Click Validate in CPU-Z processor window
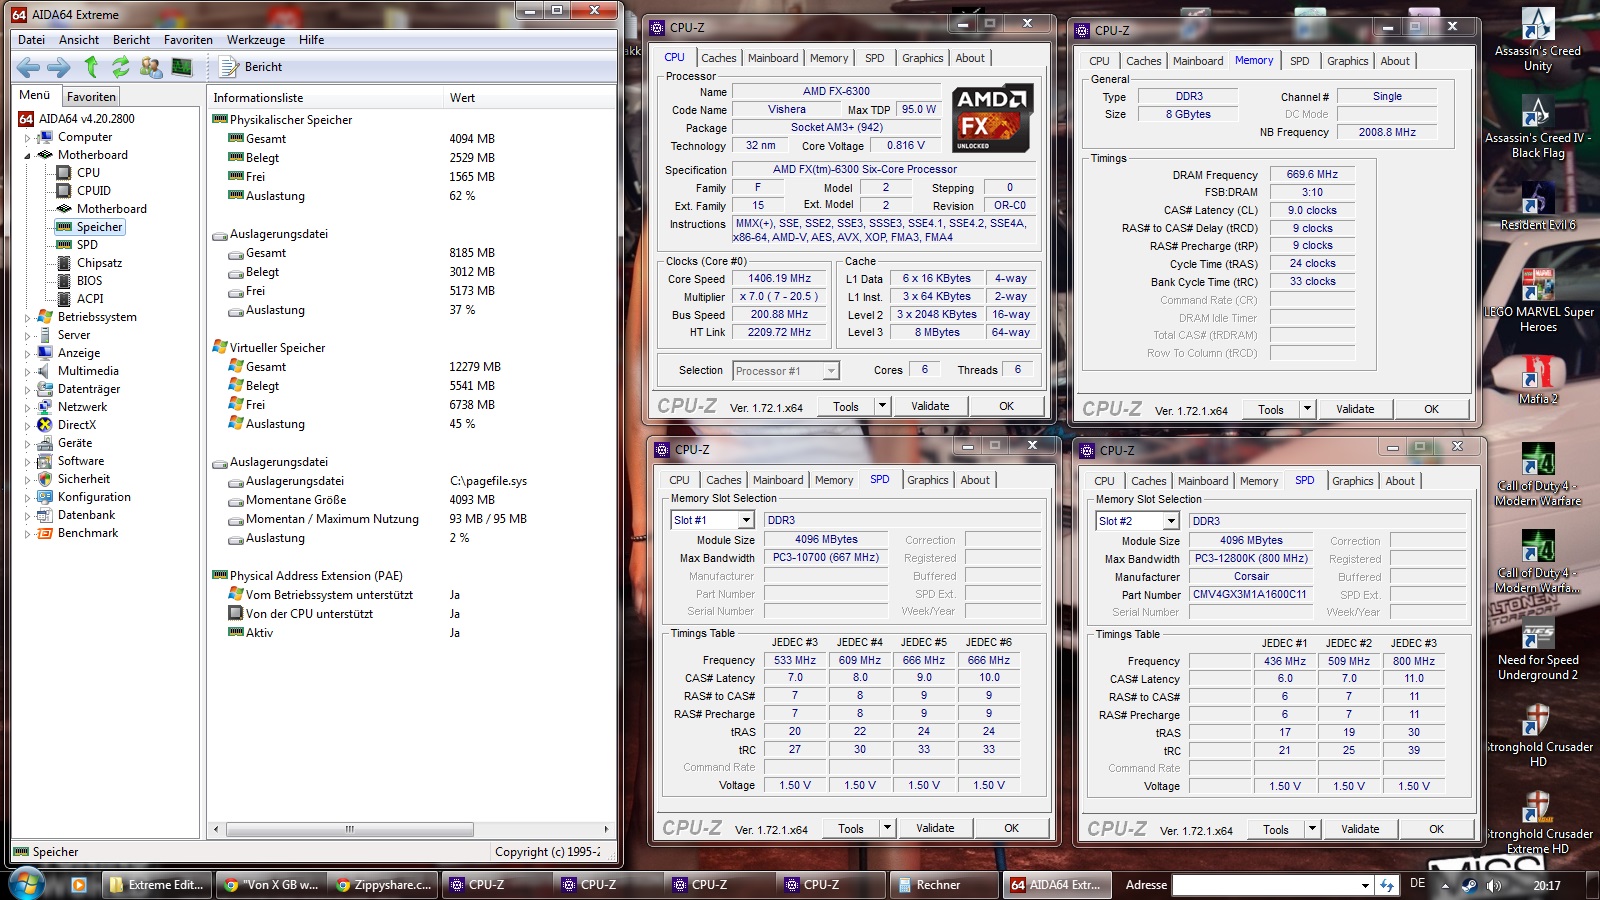The image size is (1600, 900). click(x=930, y=406)
